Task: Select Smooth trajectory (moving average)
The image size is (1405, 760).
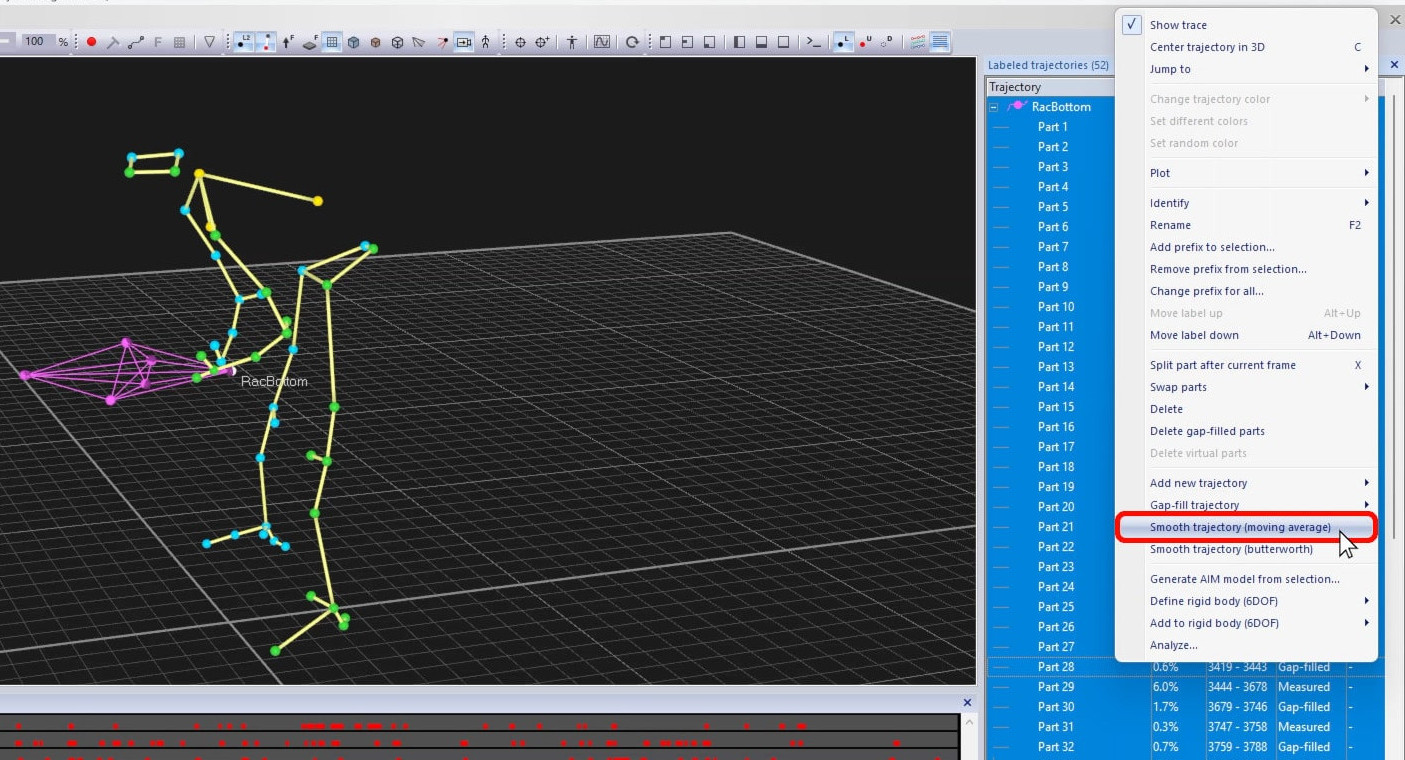Action: [x=1240, y=527]
